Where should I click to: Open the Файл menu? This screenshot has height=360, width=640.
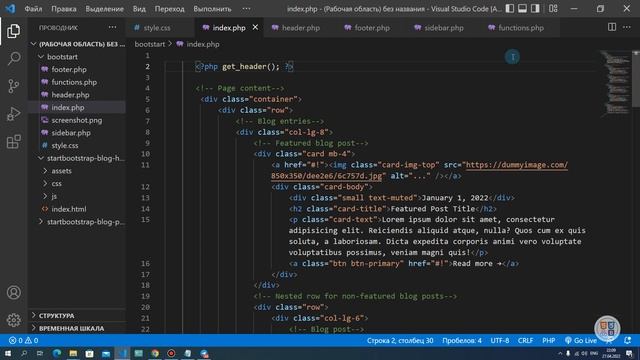pyautogui.click(x=33, y=9)
